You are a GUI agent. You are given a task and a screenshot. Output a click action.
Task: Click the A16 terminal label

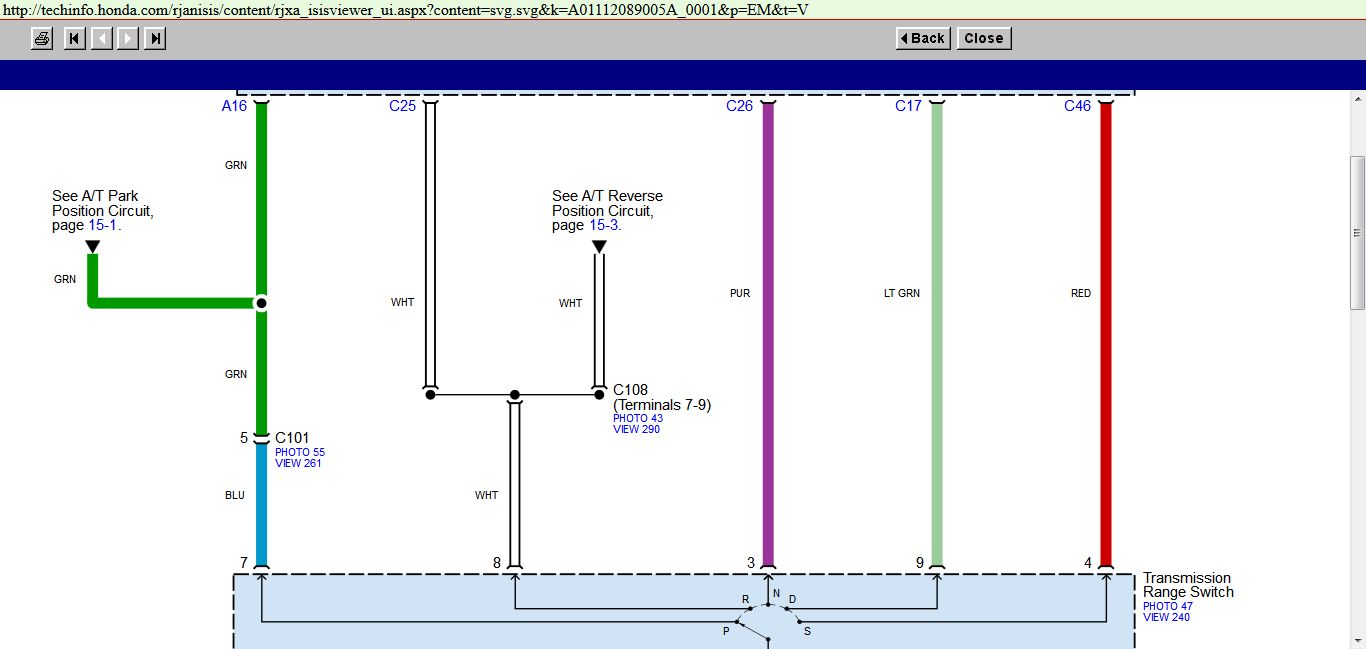coord(234,106)
